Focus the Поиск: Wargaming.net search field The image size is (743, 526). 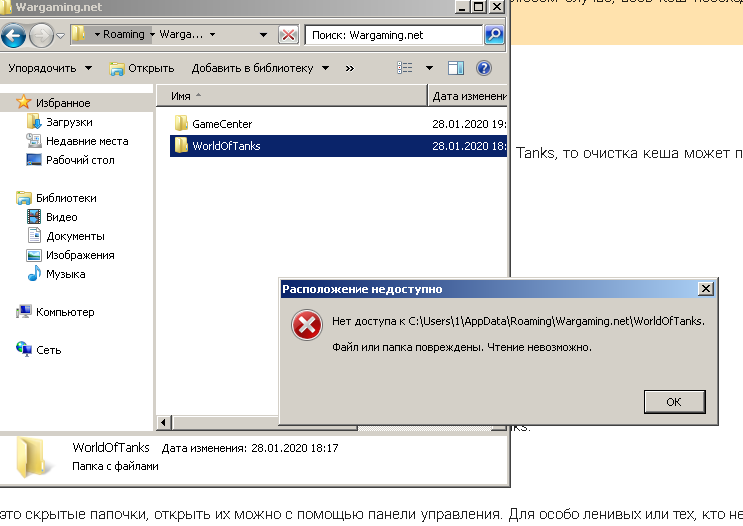pyautogui.click(x=393, y=35)
